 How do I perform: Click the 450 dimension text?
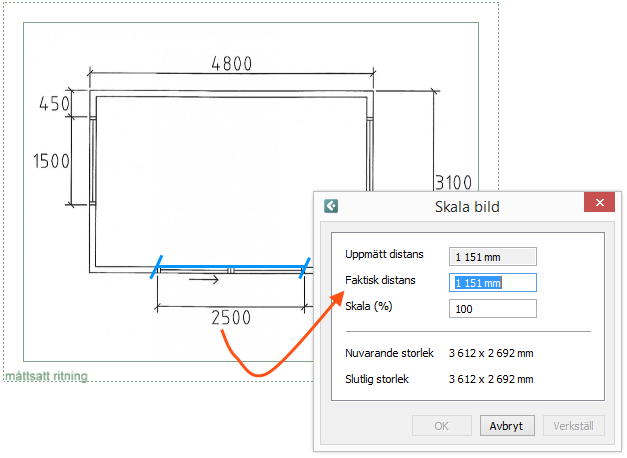tap(54, 104)
